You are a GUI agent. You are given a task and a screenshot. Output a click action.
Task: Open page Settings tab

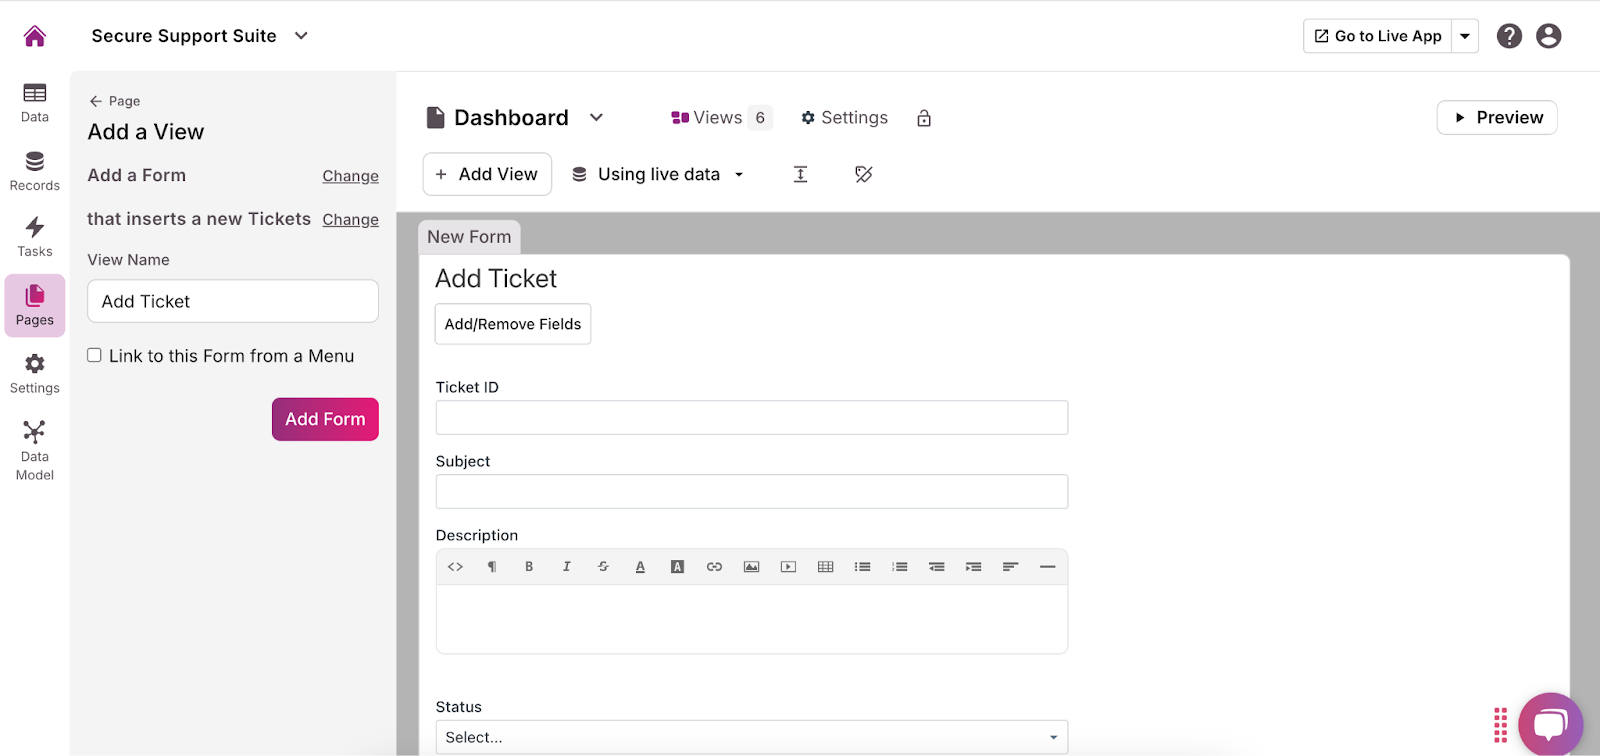point(844,118)
